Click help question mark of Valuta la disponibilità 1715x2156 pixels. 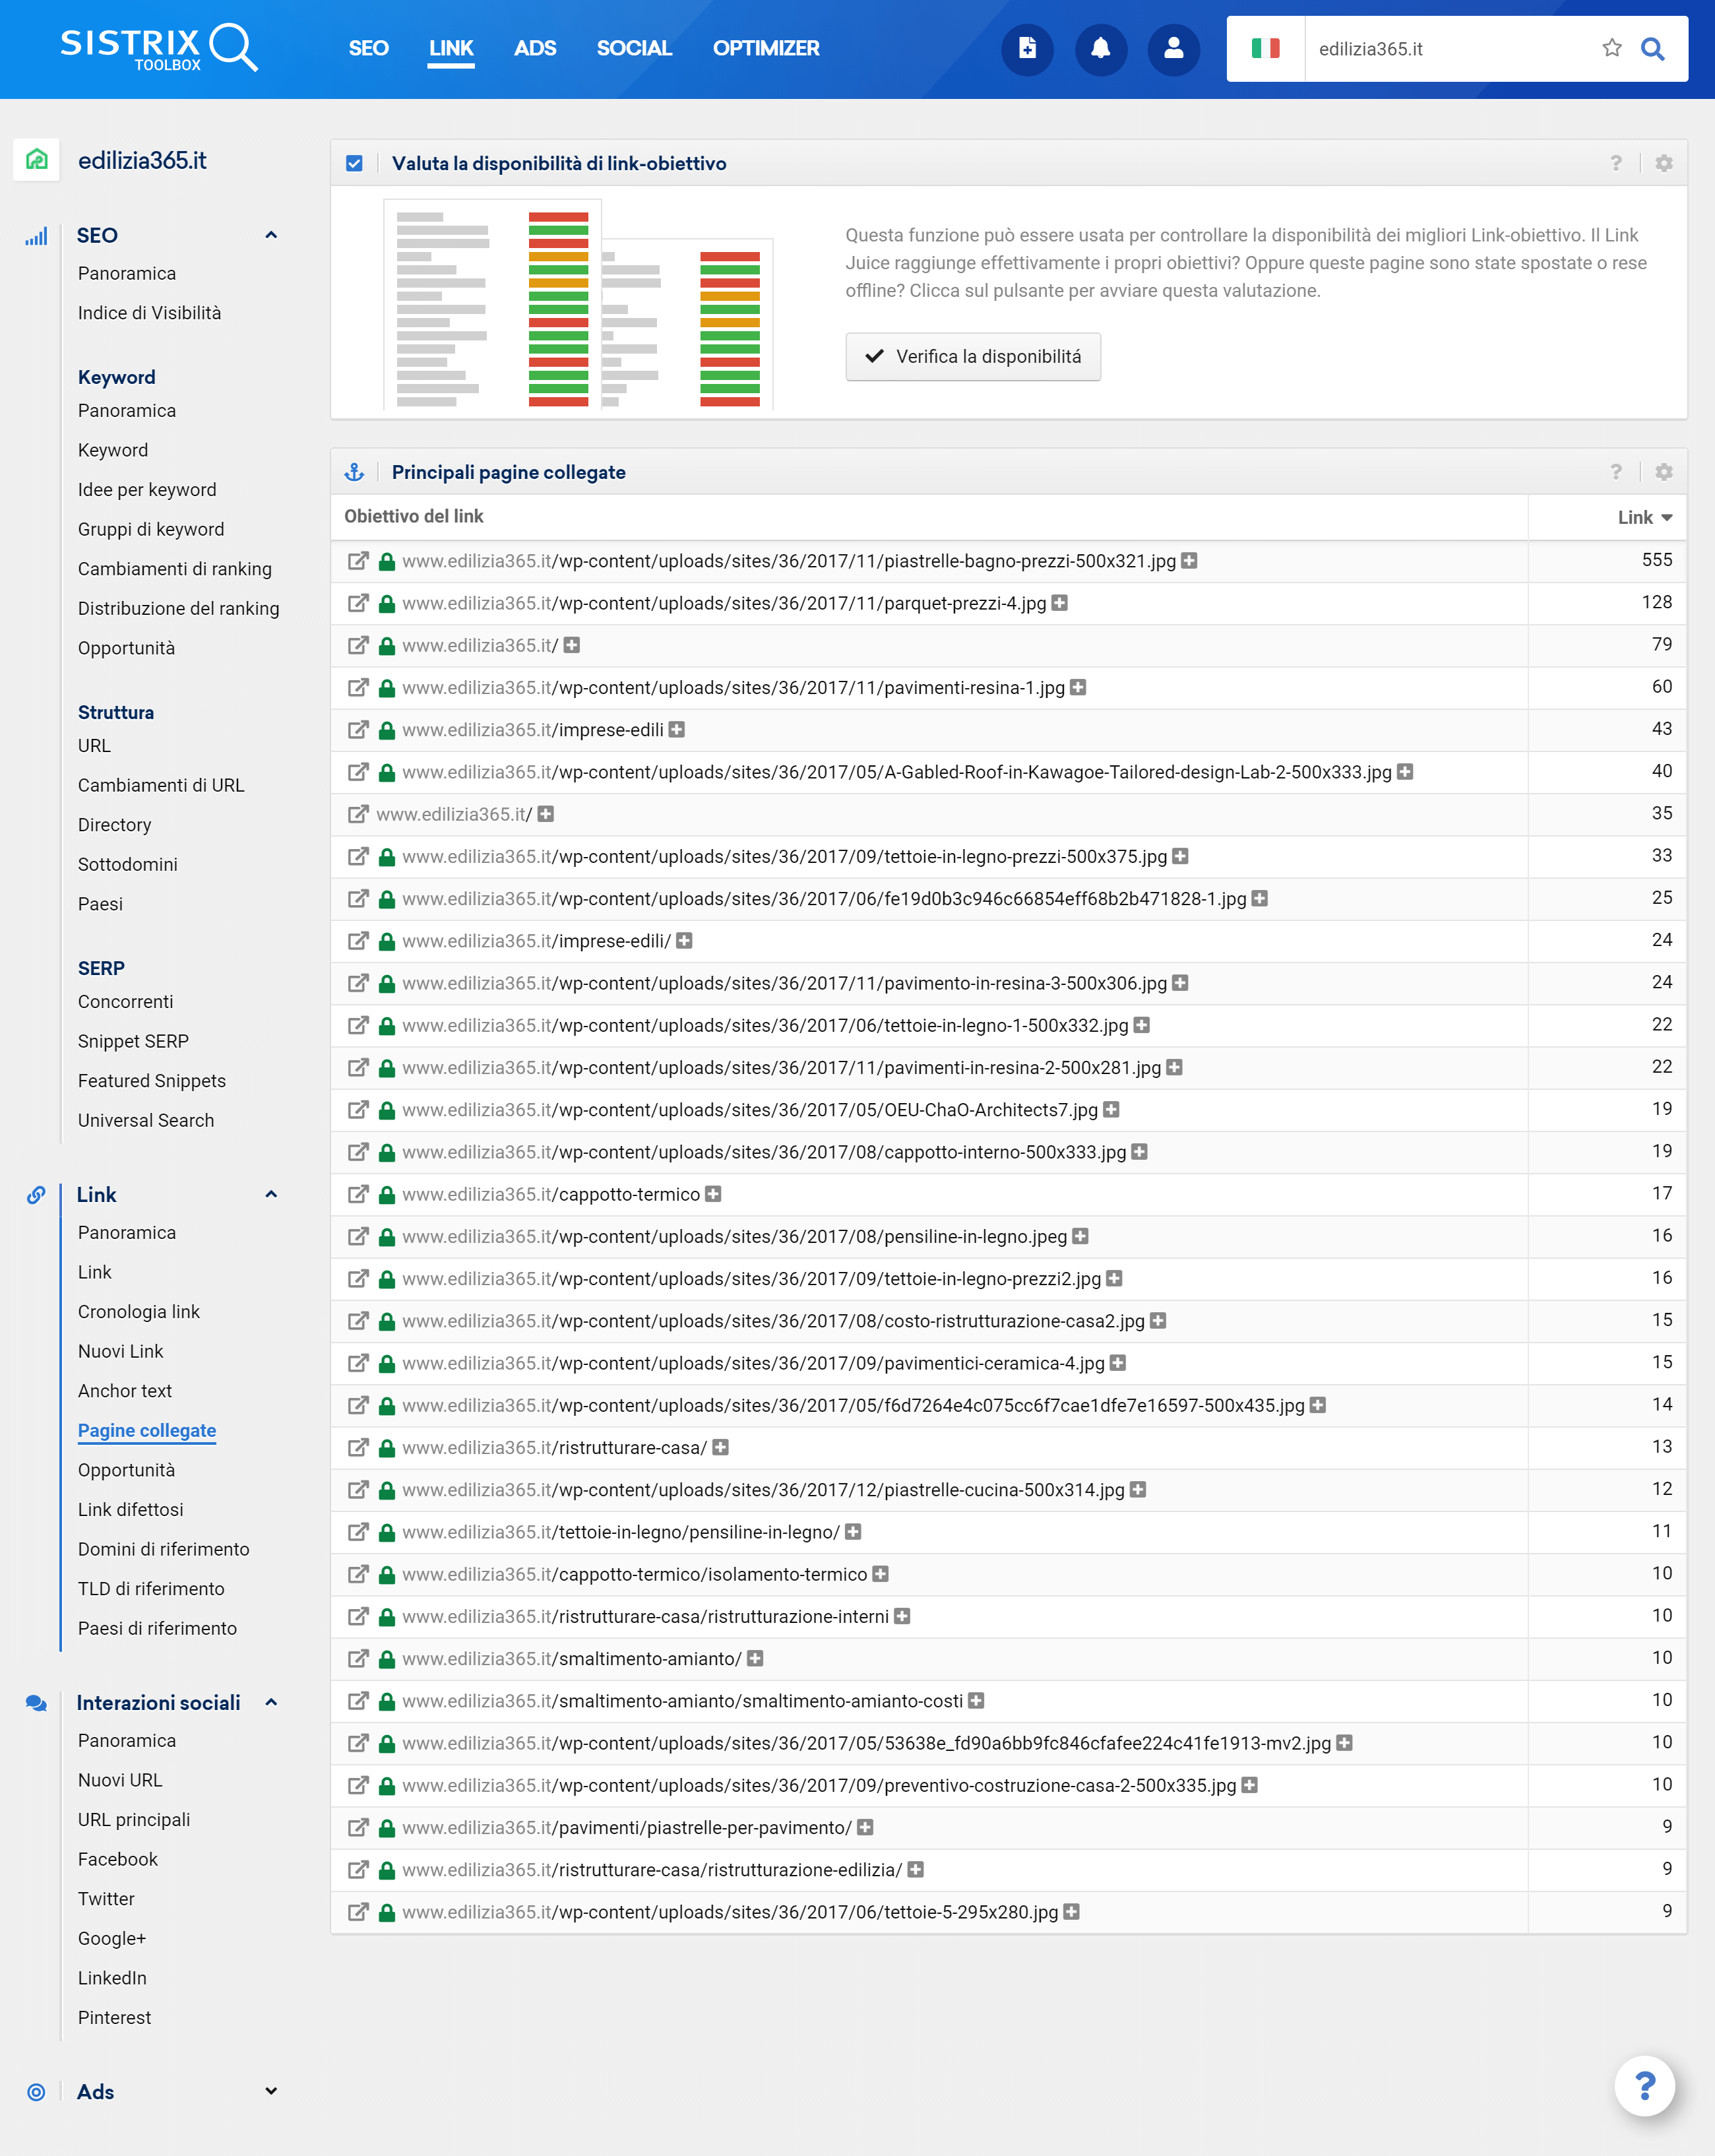[x=1616, y=163]
